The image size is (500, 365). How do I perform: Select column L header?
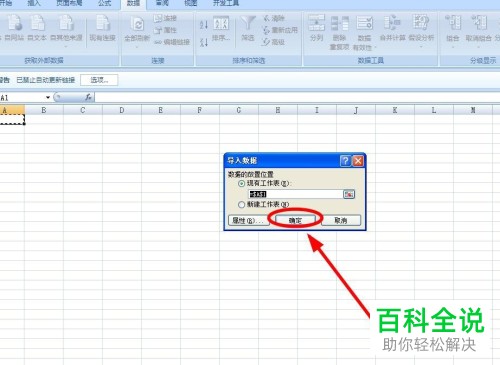[x=434, y=110]
